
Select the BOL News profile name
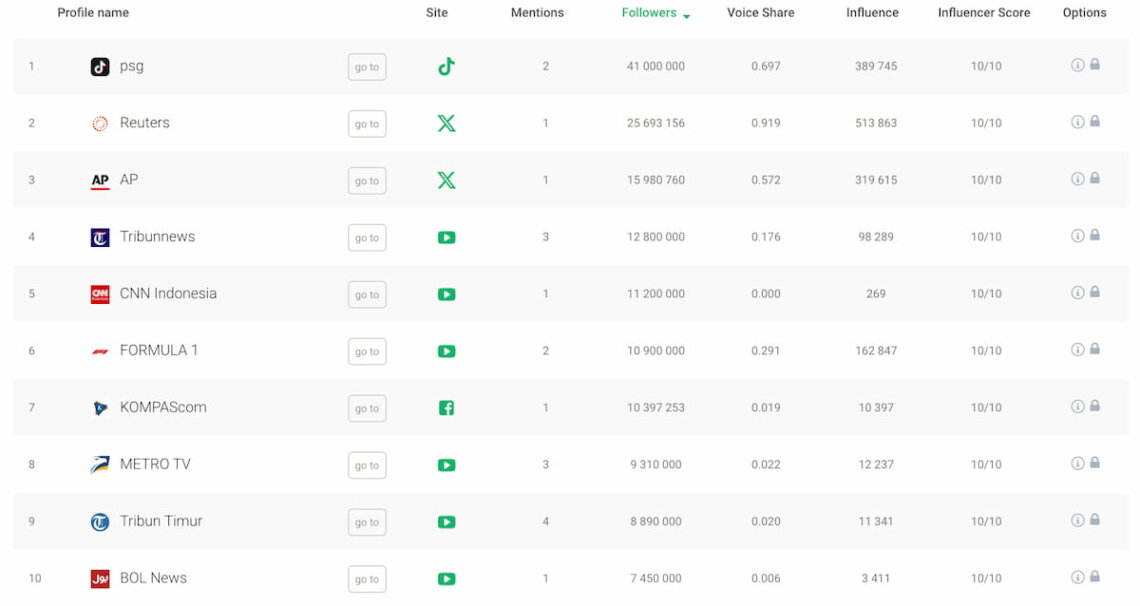(153, 578)
